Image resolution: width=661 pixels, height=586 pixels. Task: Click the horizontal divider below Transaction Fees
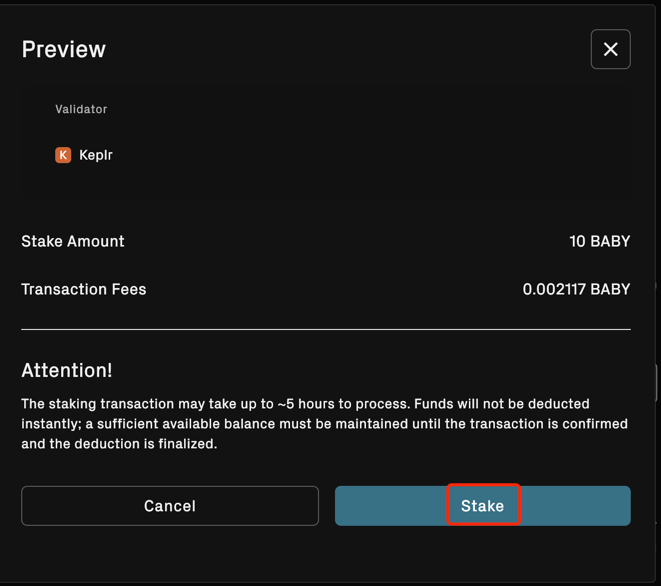(326, 329)
